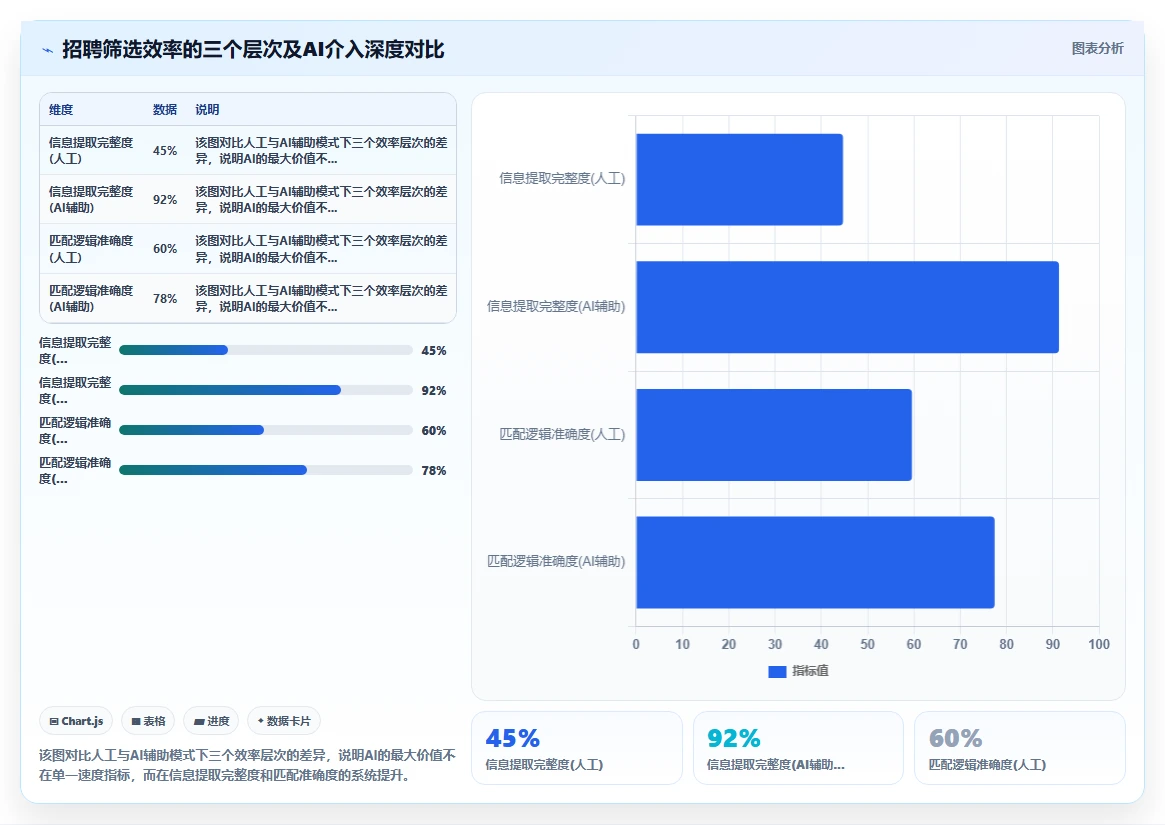Click table cell 信息提取完整度(人工)
Screen dimensions: 1165x825
(x=91, y=150)
